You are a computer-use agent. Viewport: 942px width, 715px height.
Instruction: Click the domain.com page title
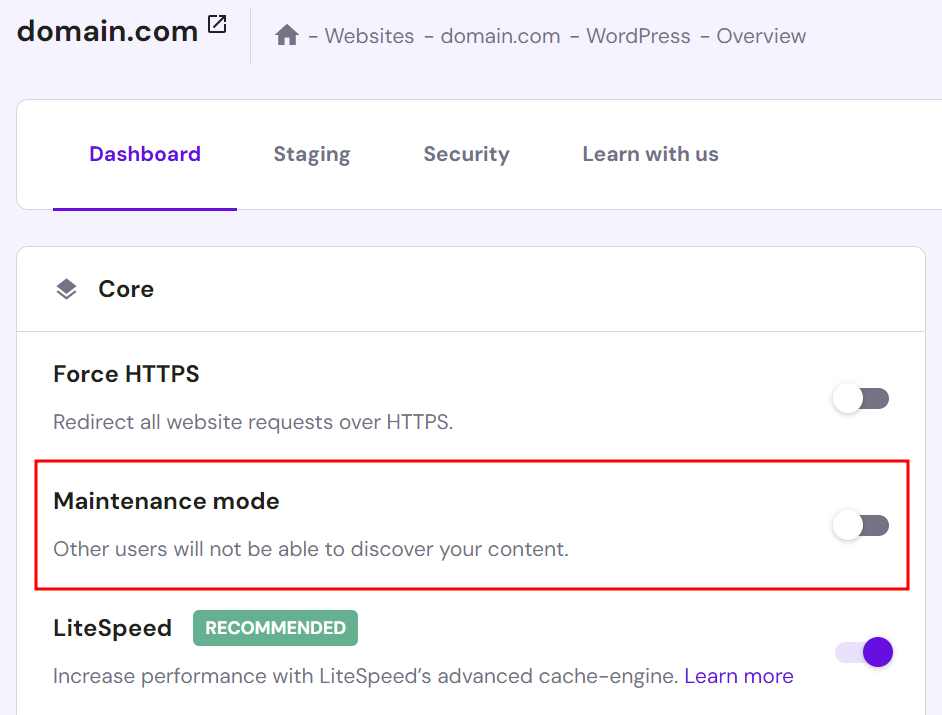pyautogui.click(x=107, y=31)
